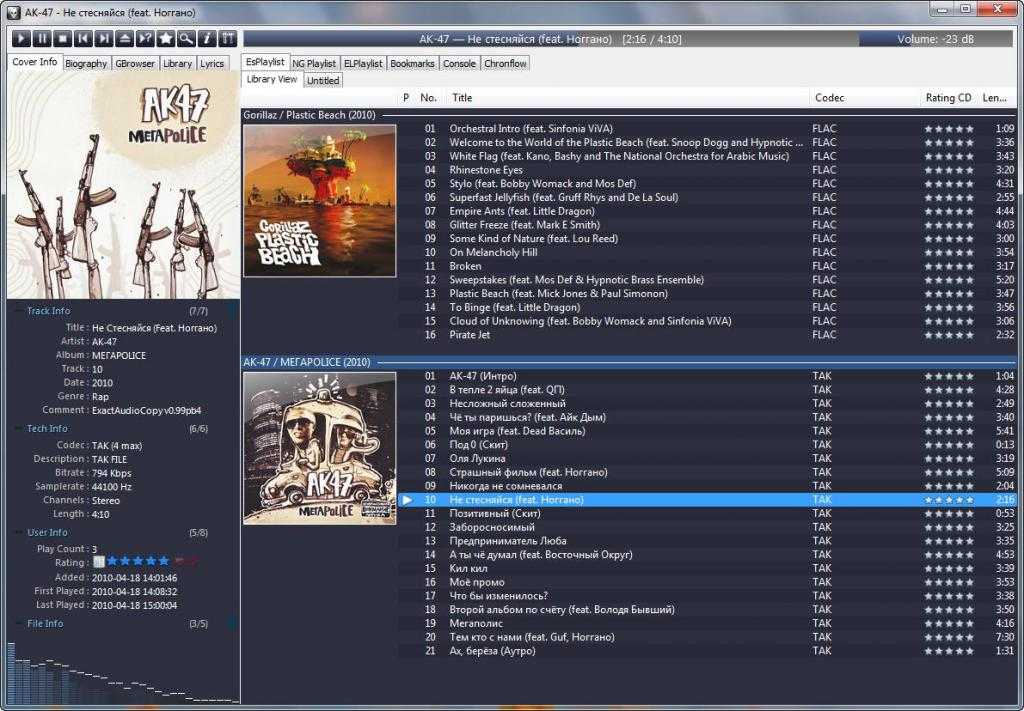Viewport: 1024px width, 711px height.
Task: Click the Rating CD column header
Action: coord(948,98)
